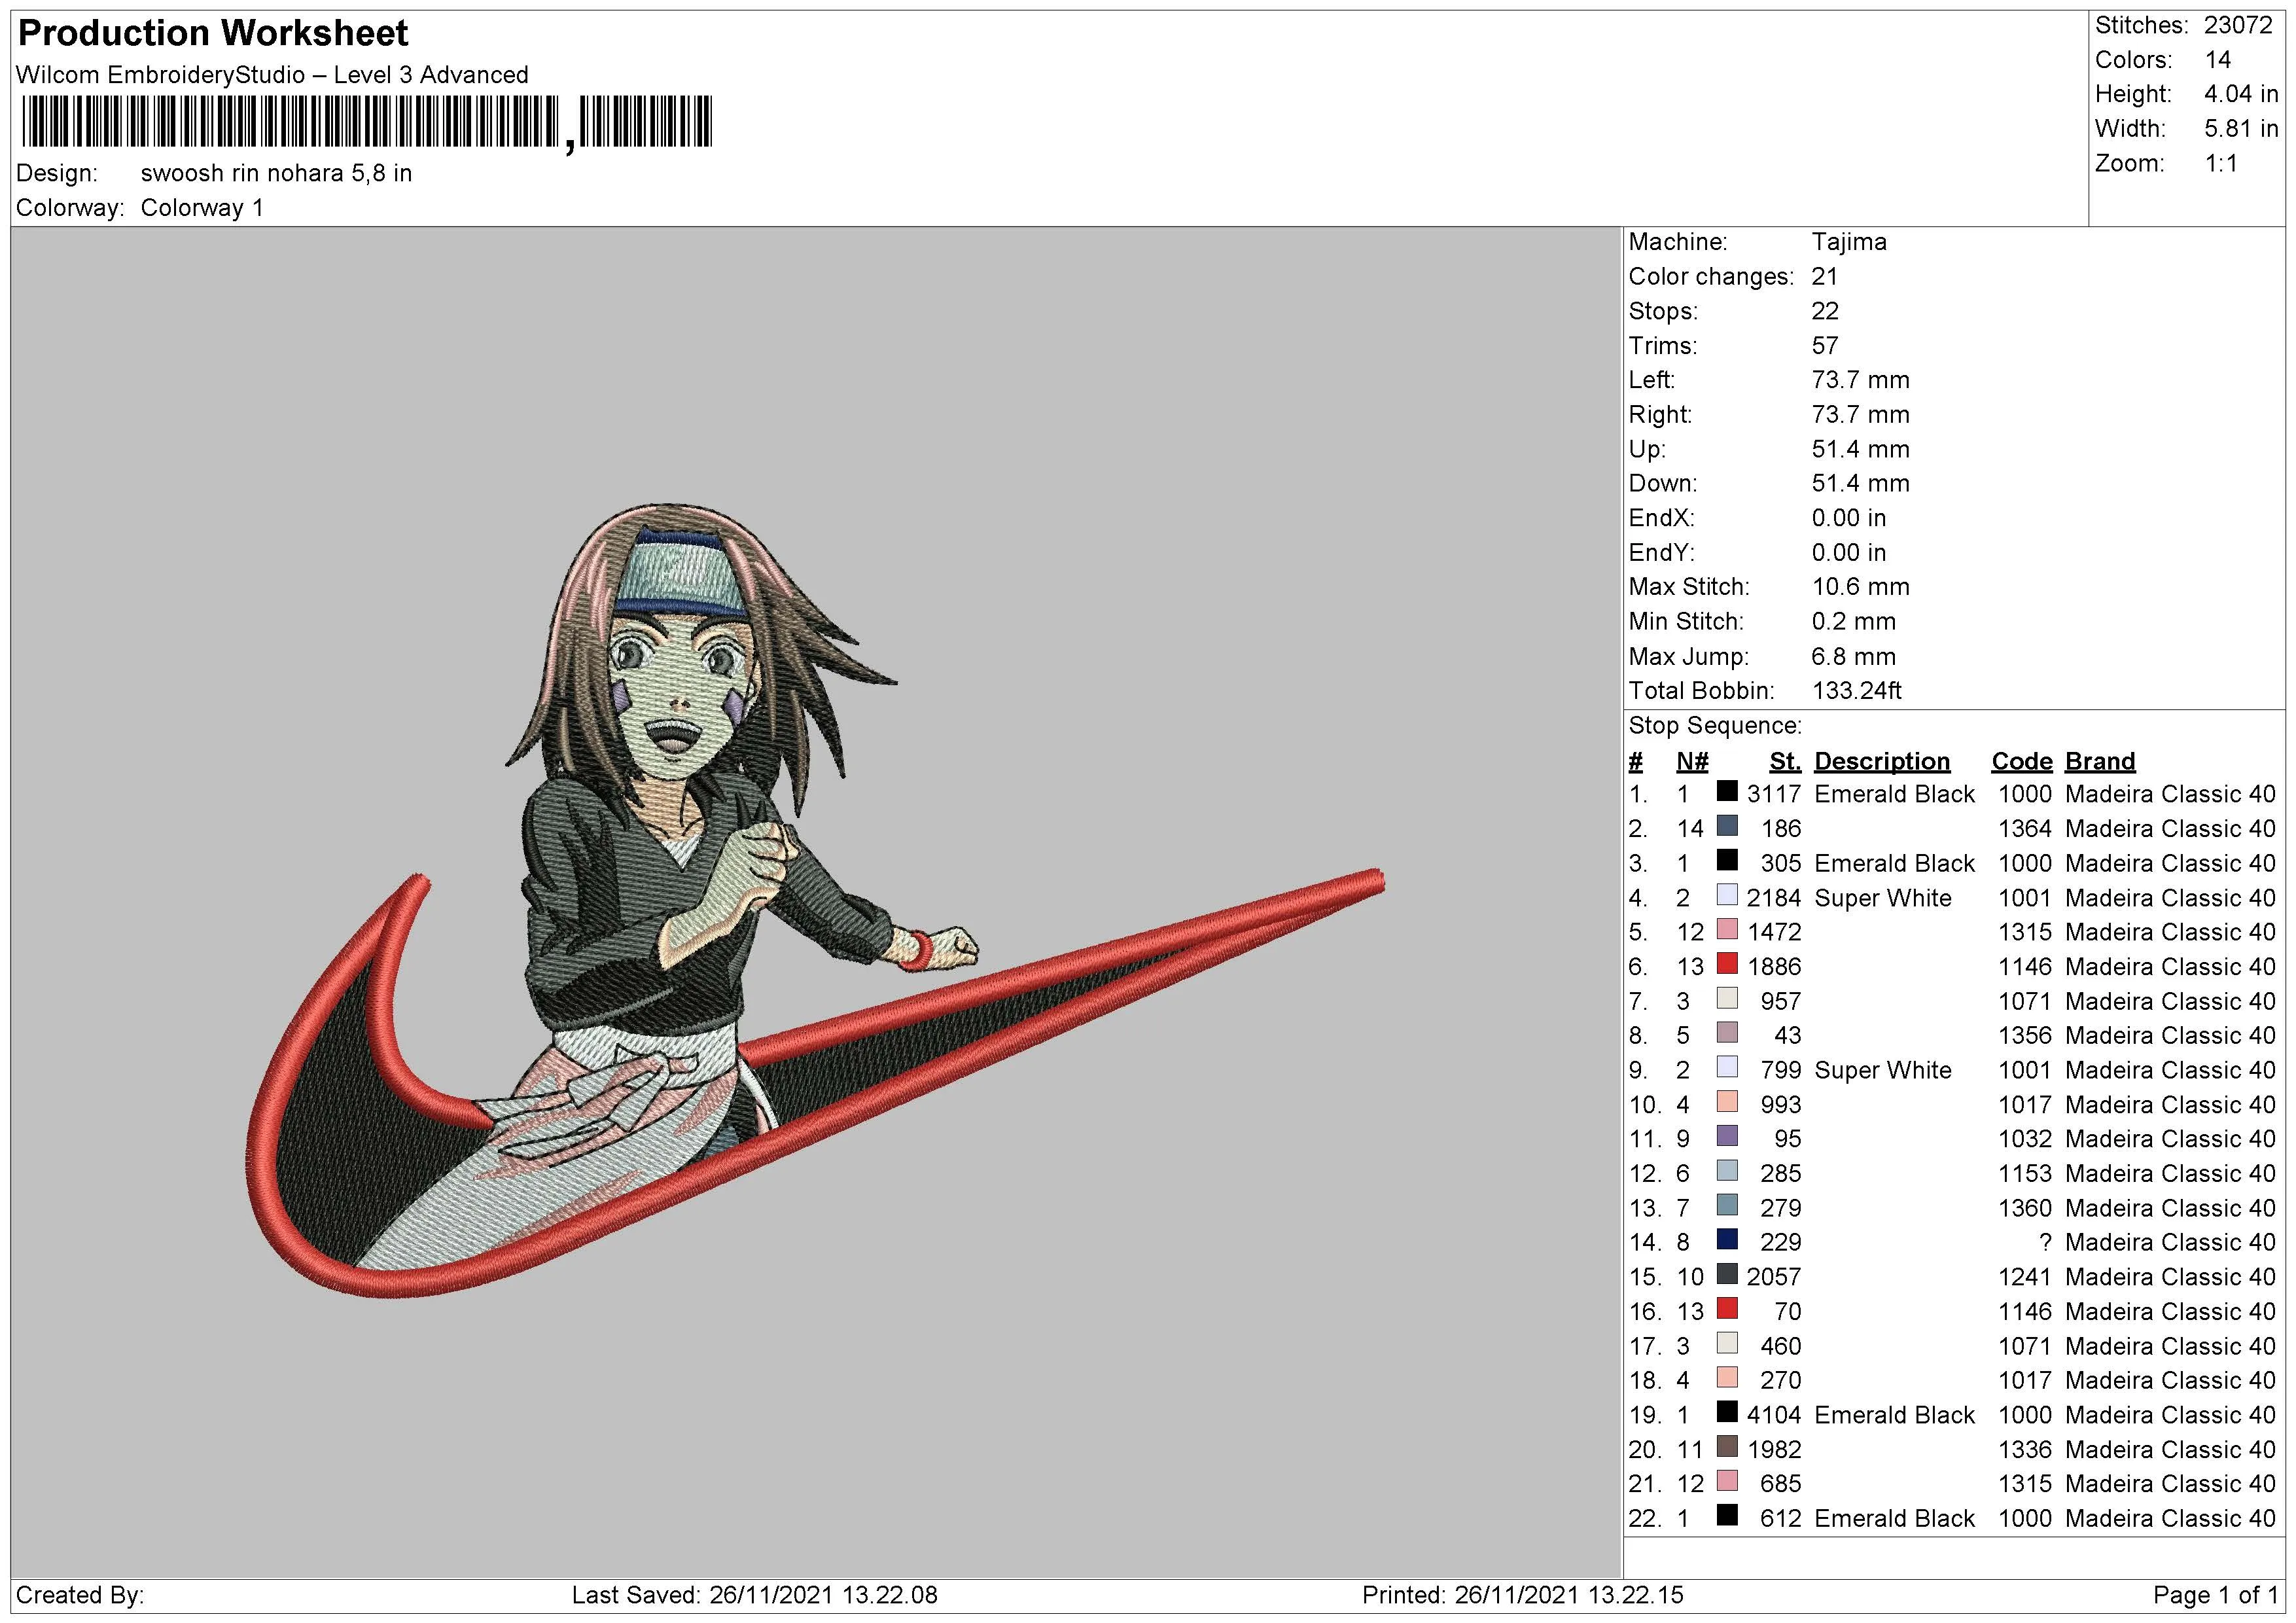The width and height of the screenshot is (2296, 1623).
Task: Click code "1146" in stop row 16
Action: point(2025,1312)
